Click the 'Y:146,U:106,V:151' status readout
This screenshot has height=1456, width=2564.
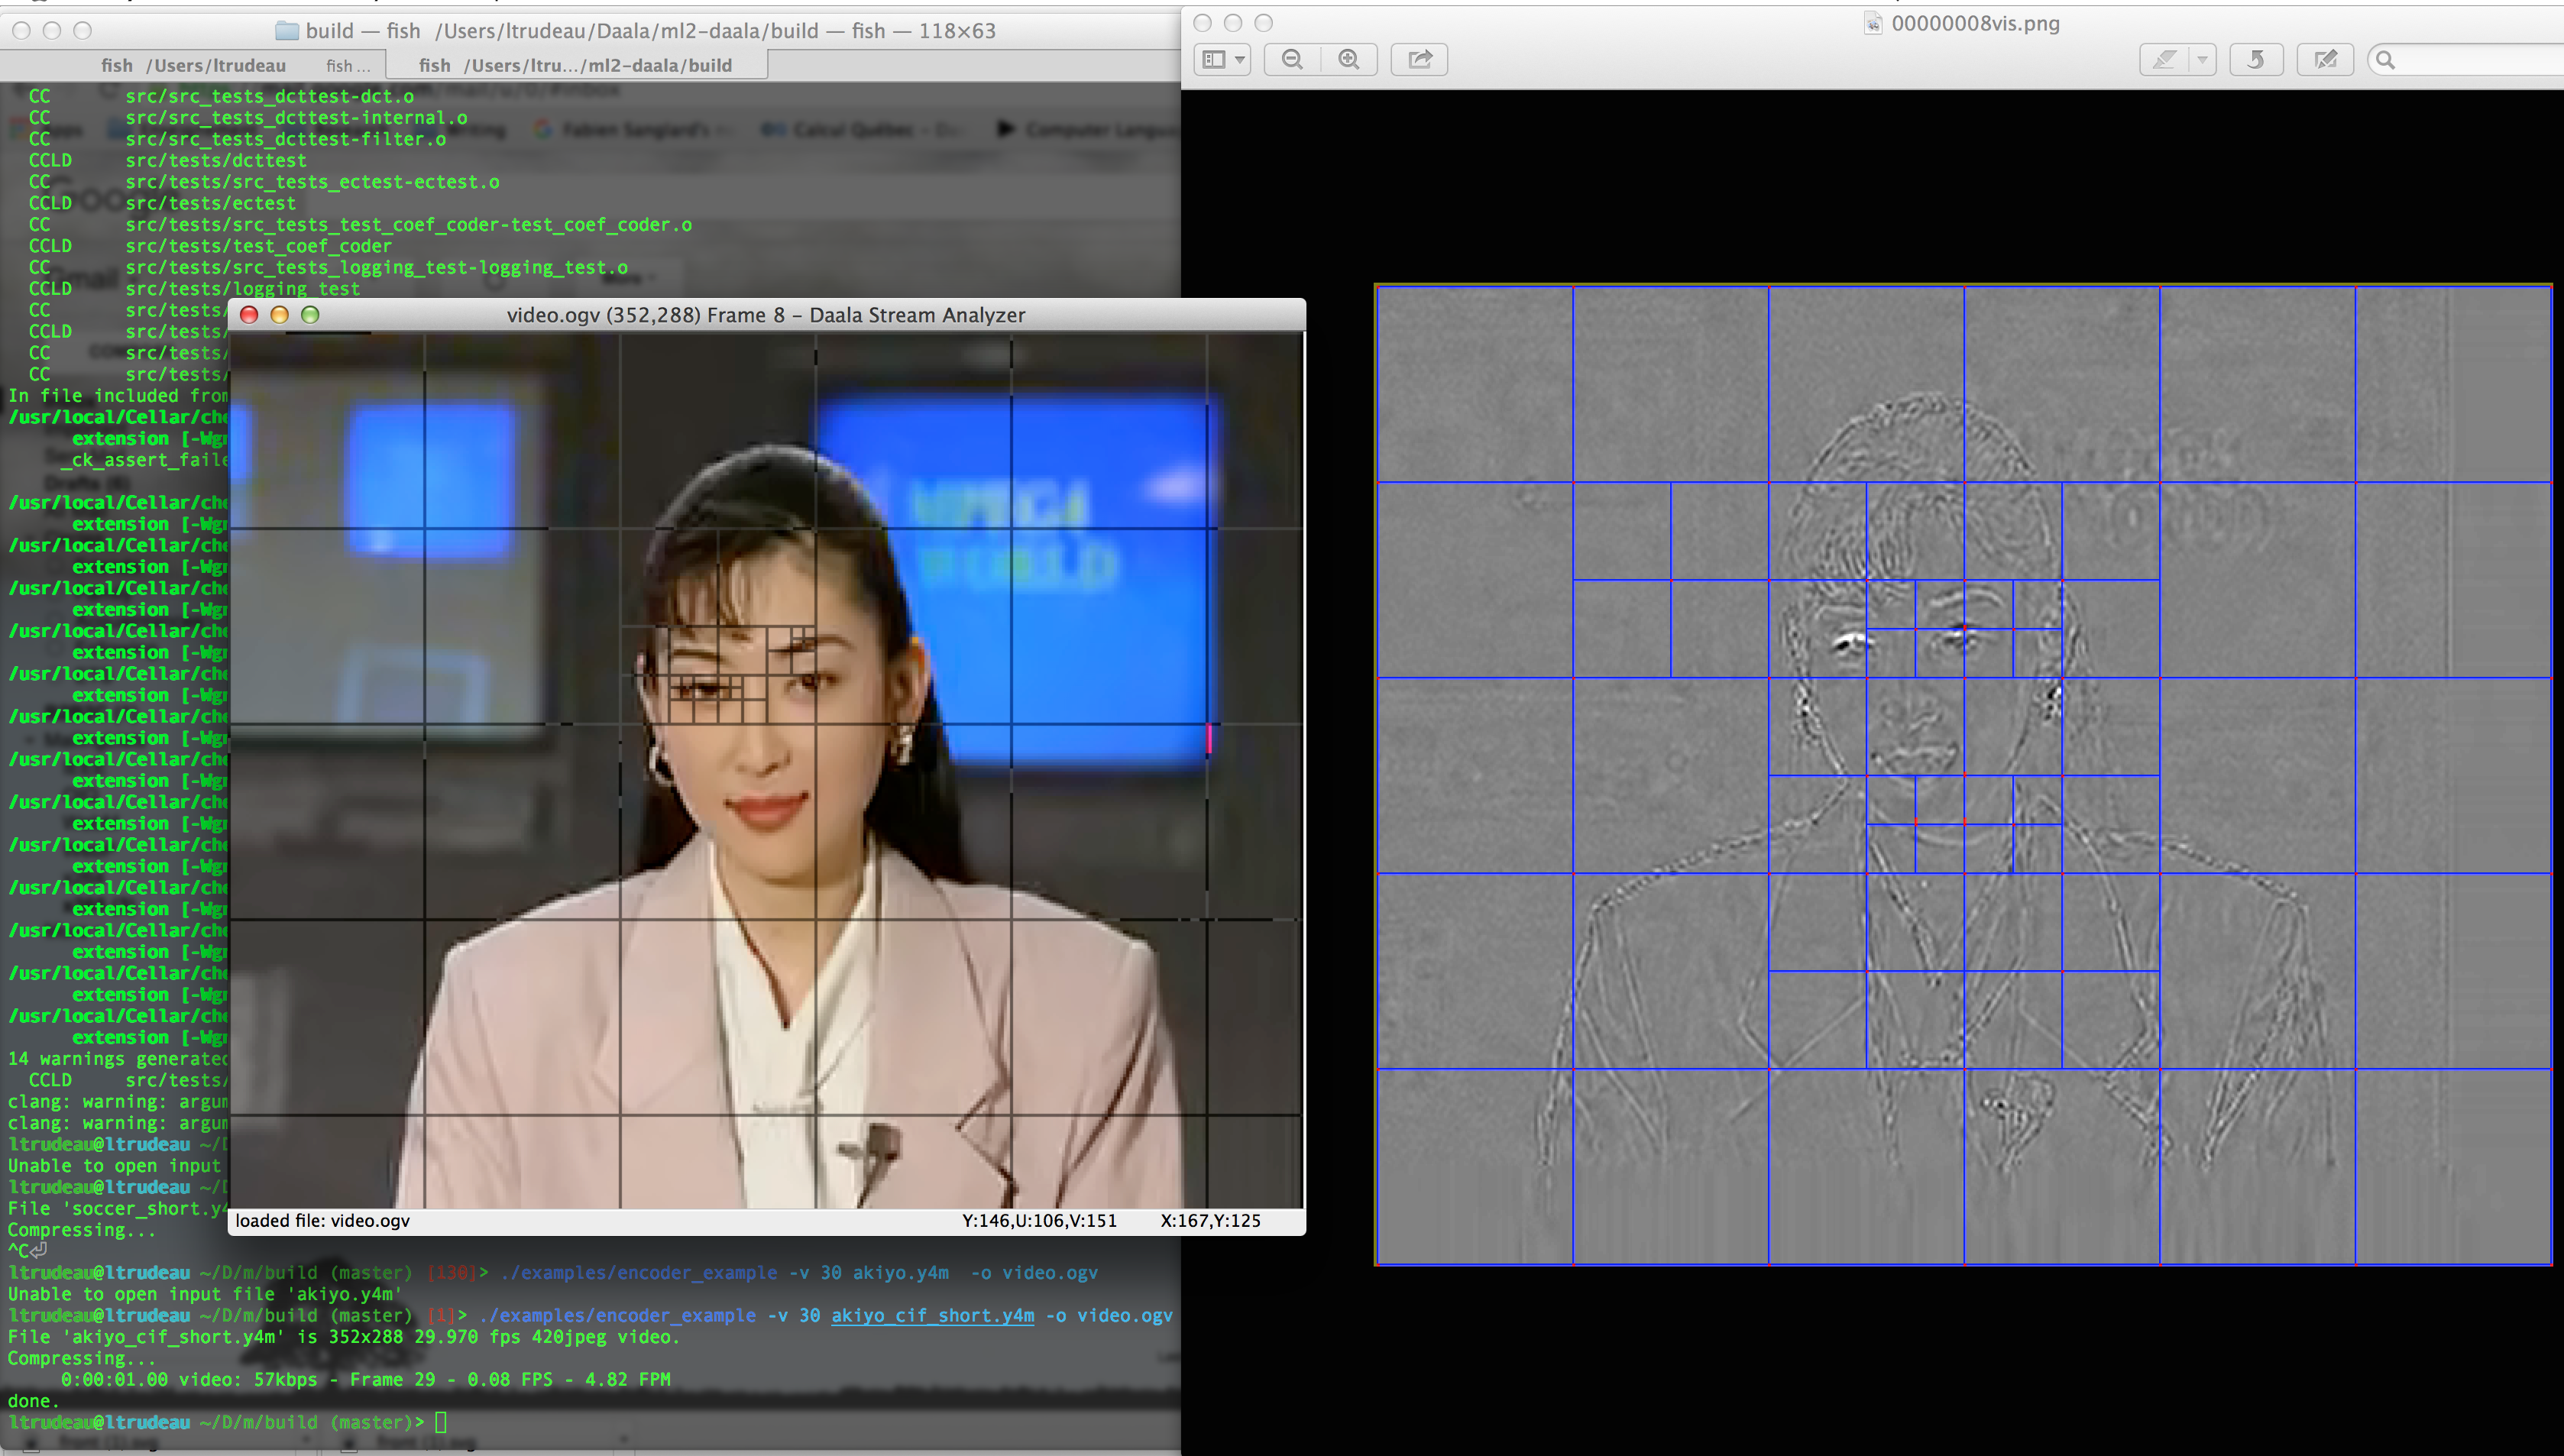coord(1039,1220)
